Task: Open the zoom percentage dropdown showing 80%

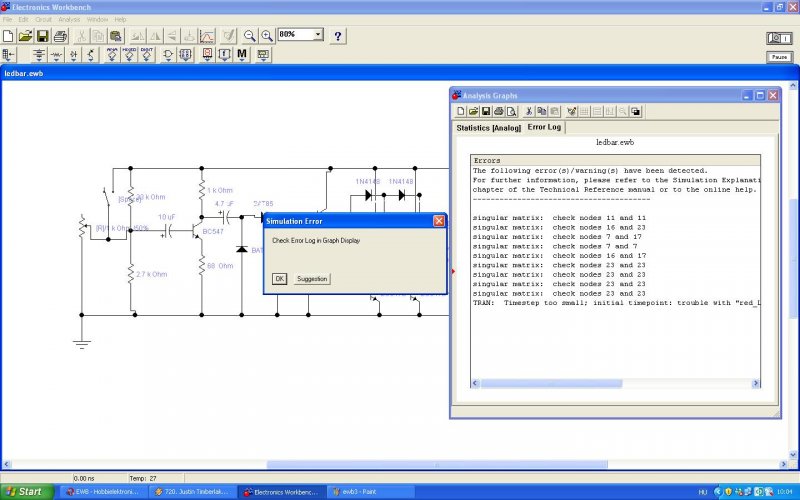Action: point(318,34)
